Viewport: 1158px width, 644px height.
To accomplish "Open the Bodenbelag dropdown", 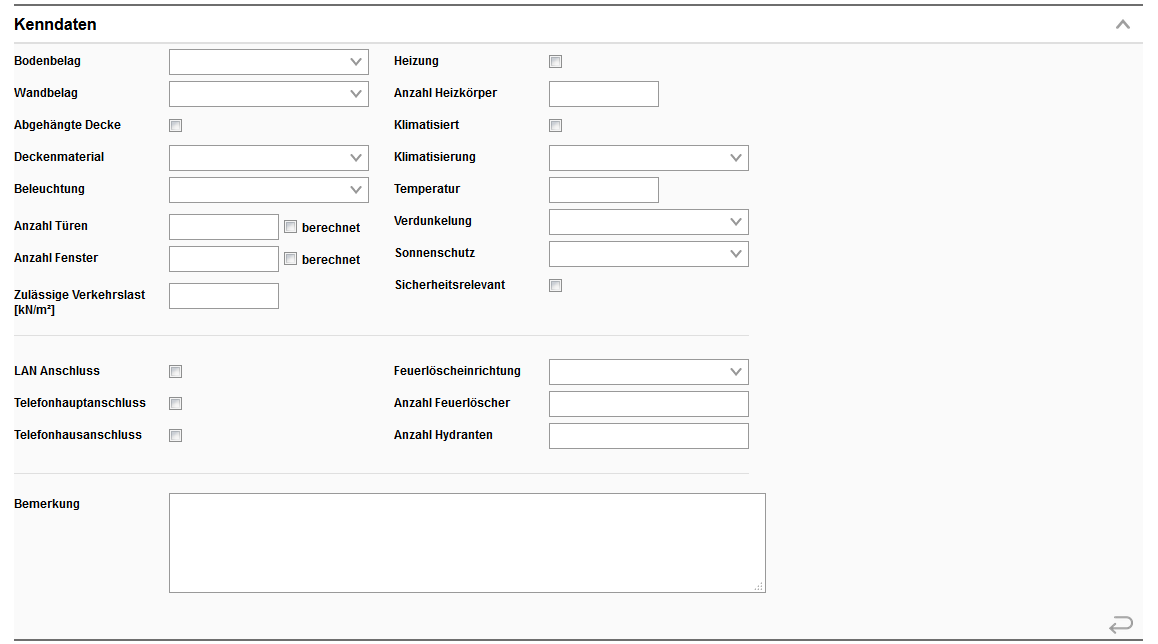I will click(269, 62).
